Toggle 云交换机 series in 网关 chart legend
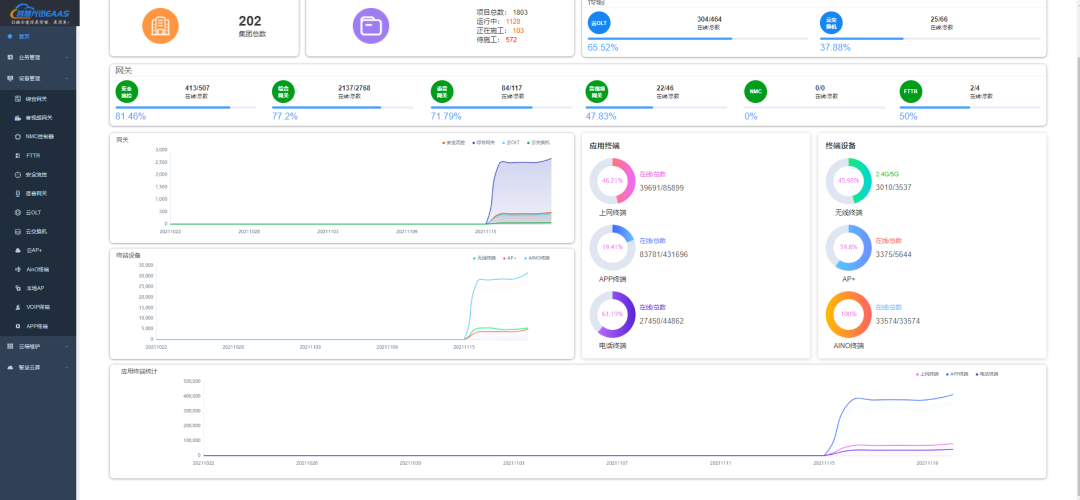 [x=538, y=143]
